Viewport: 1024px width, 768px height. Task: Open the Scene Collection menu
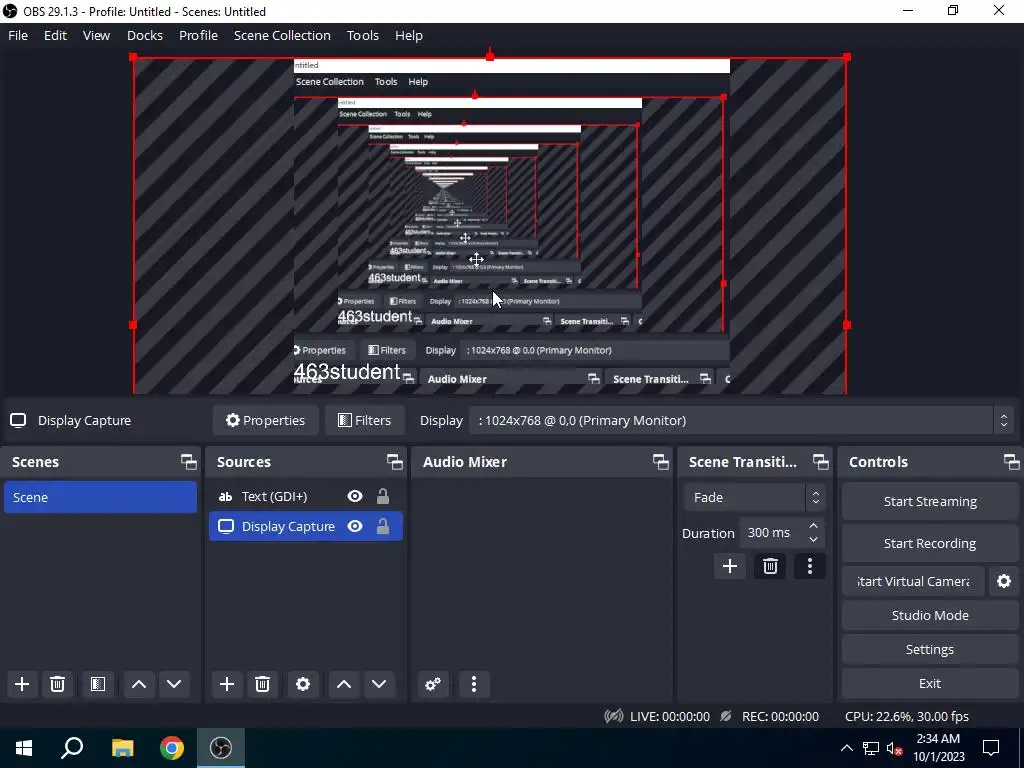(x=282, y=35)
